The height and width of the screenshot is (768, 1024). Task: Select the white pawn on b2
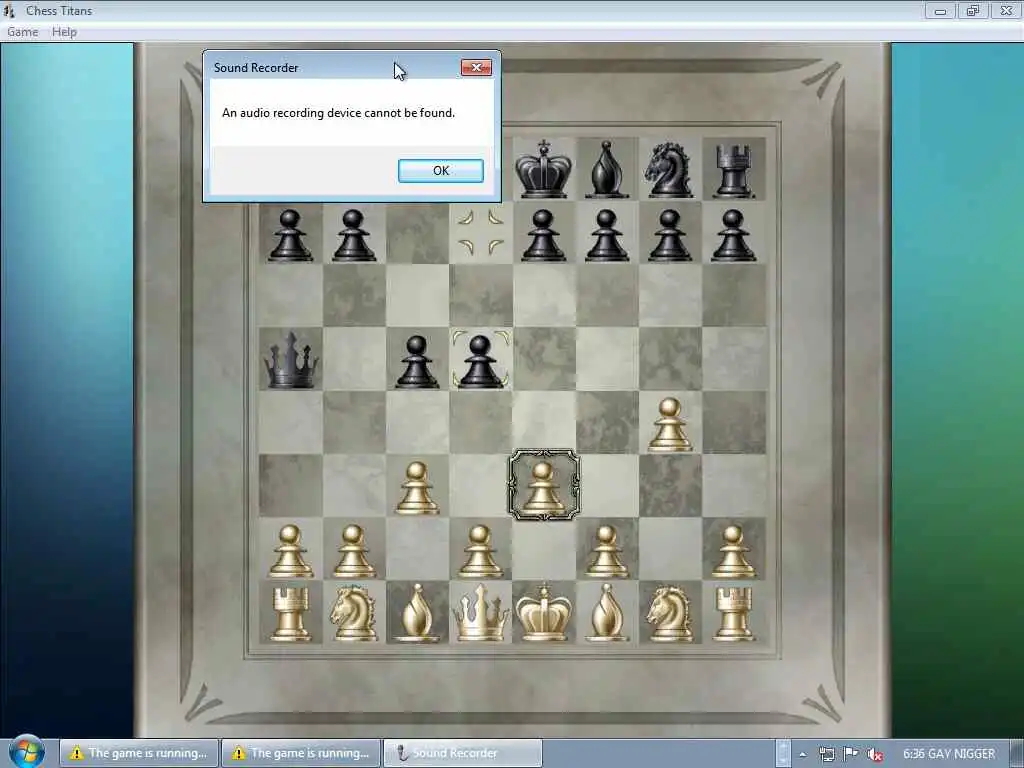pyautogui.click(x=353, y=551)
